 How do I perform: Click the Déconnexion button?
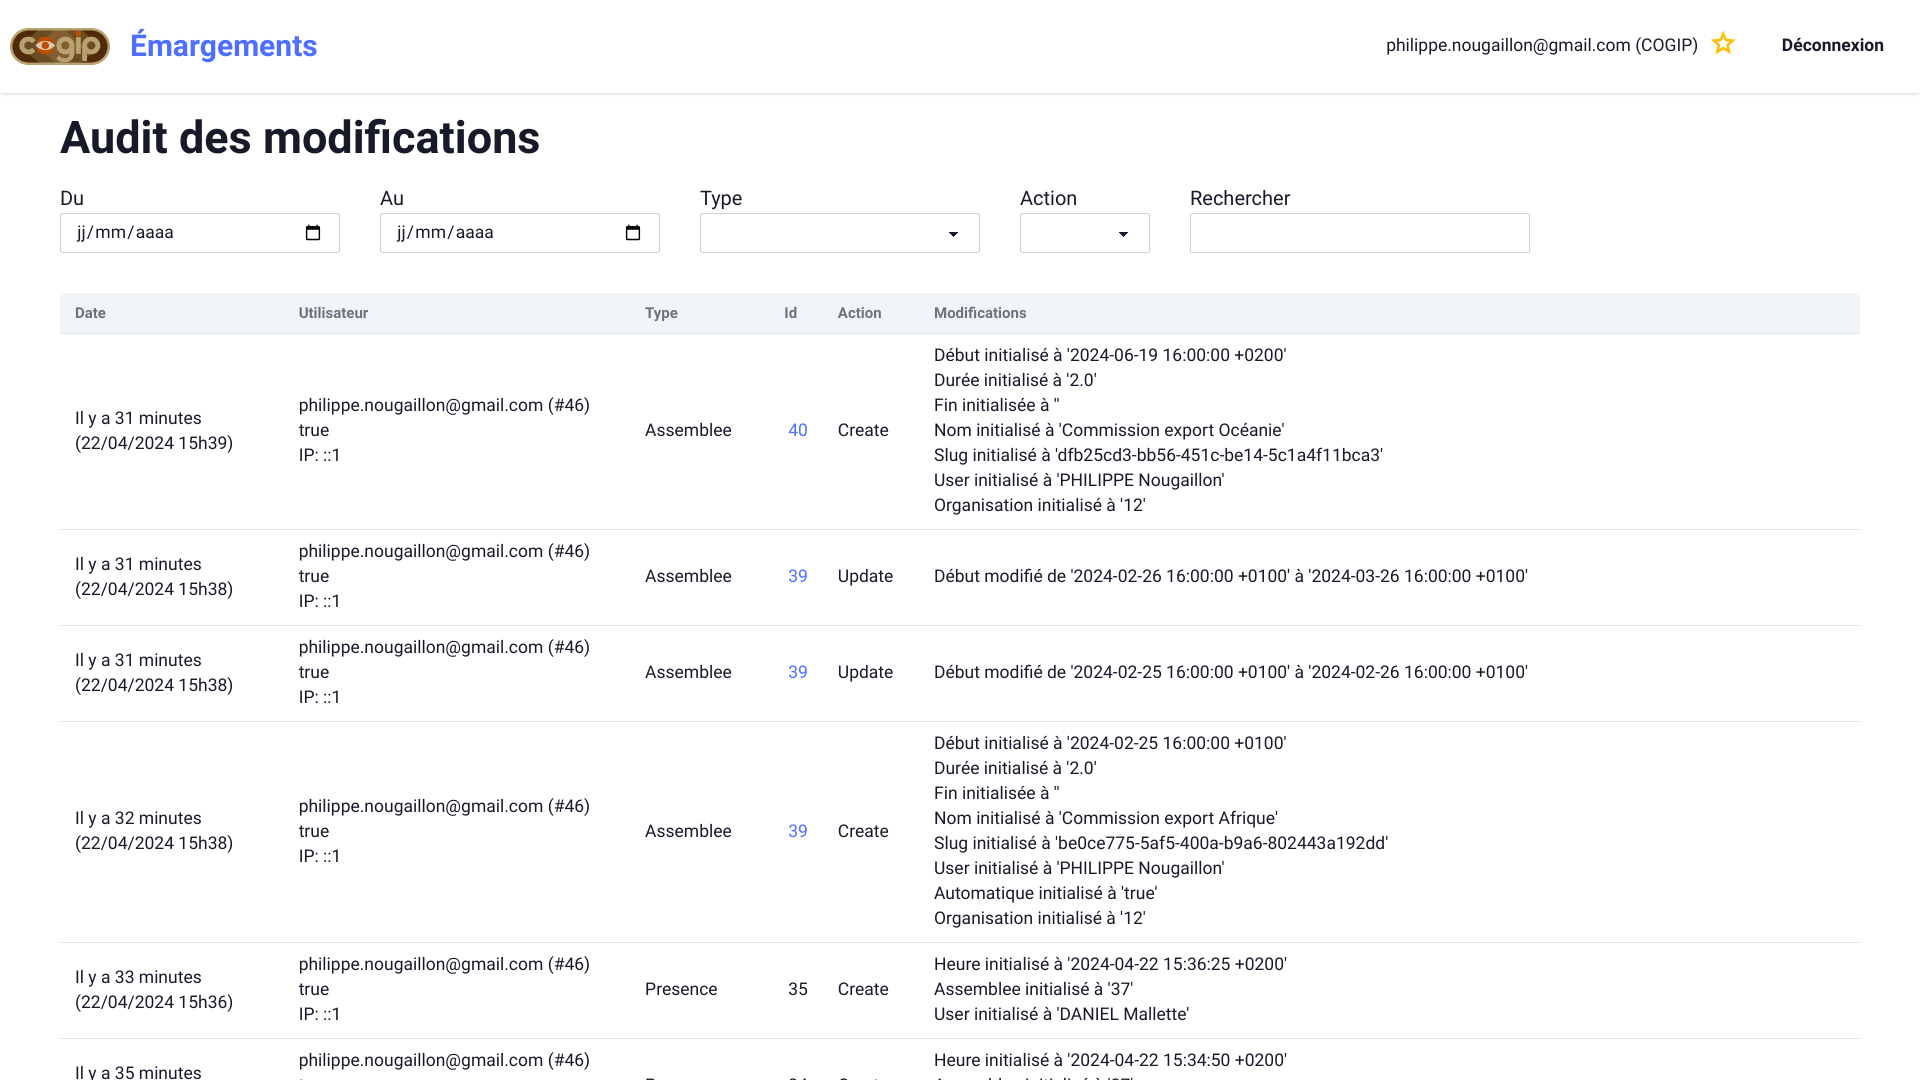pos(1832,45)
